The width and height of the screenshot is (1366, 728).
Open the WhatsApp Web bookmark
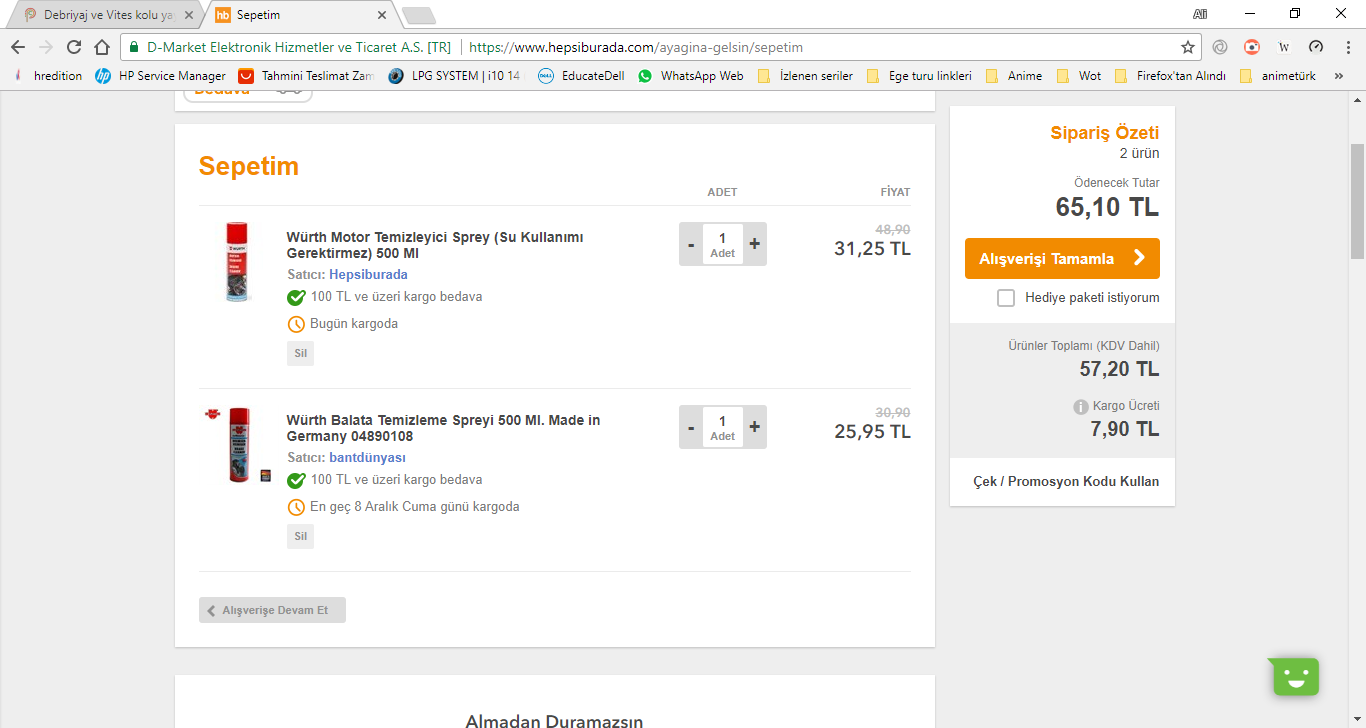click(690, 76)
